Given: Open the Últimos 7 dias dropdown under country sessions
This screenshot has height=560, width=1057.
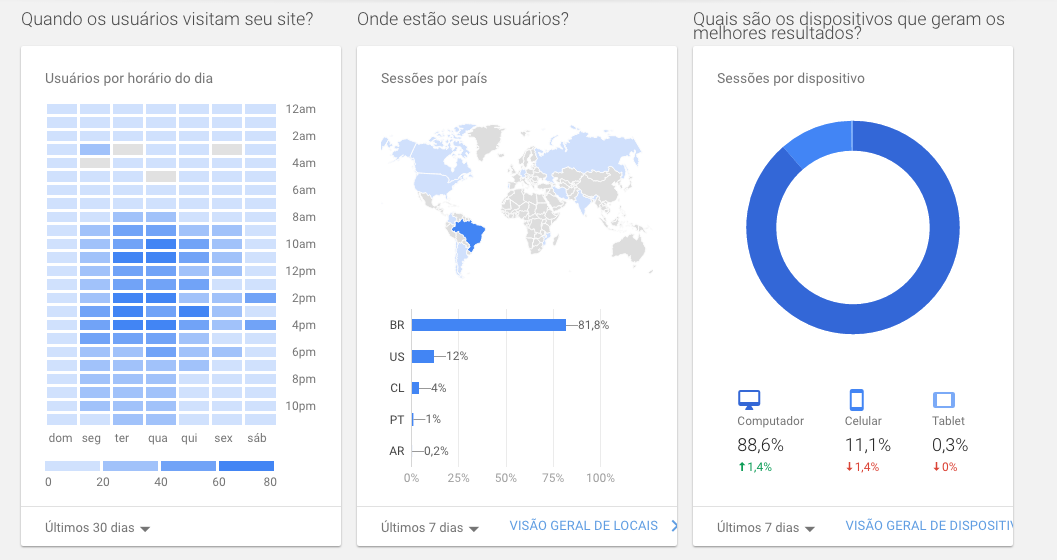Looking at the screenshot, I should tap(430, 527).
